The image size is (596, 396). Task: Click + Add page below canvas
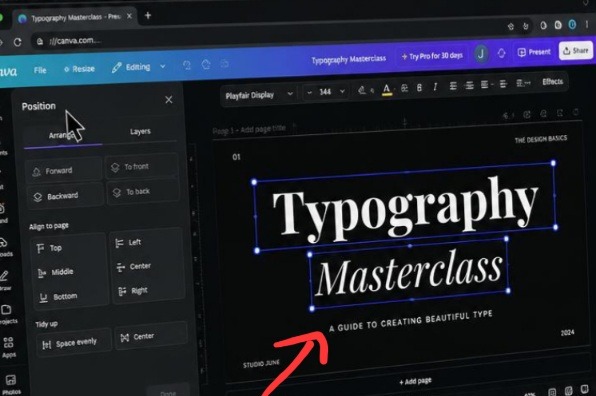click(415, 381)
